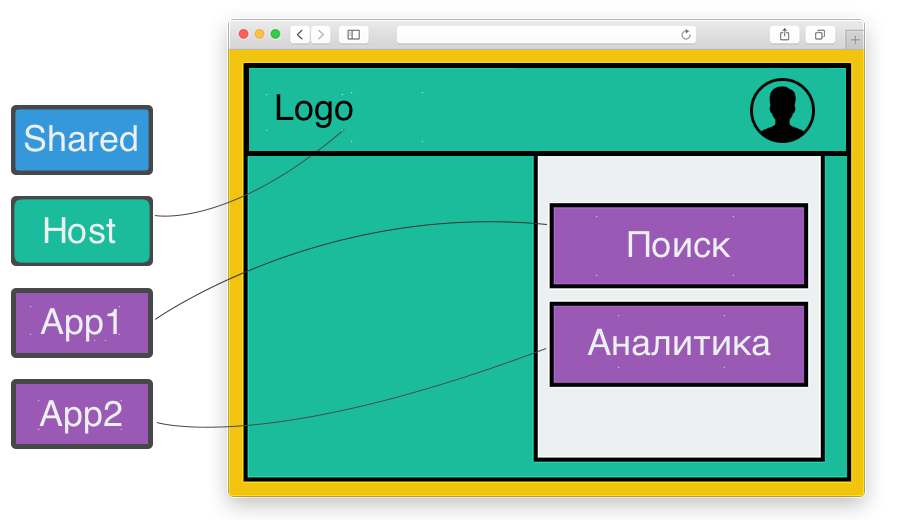The width and height of the screenshot is (900, 520).
Task: Open the Аналитика purple block
Action: [678, 344]
